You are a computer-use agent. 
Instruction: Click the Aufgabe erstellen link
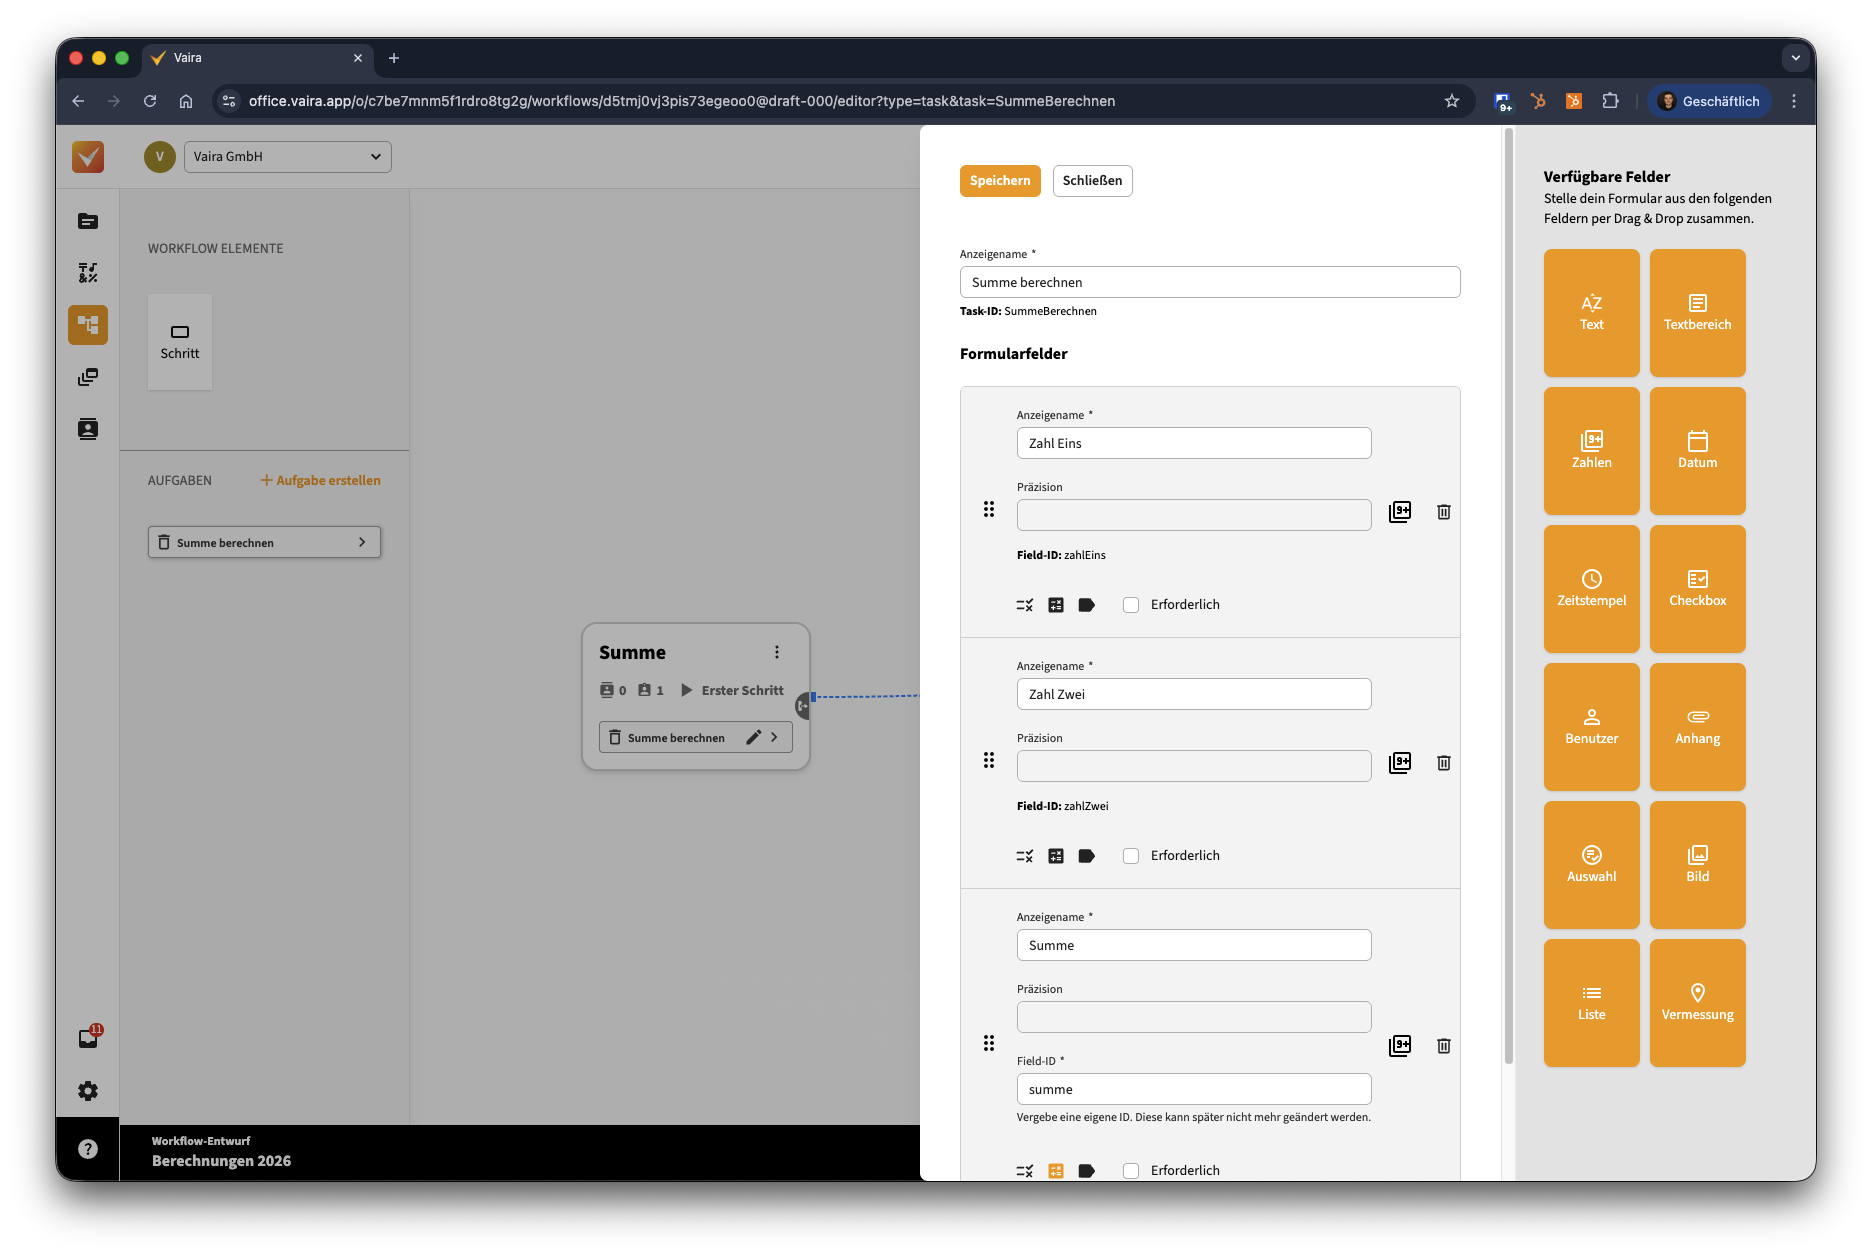321,481
